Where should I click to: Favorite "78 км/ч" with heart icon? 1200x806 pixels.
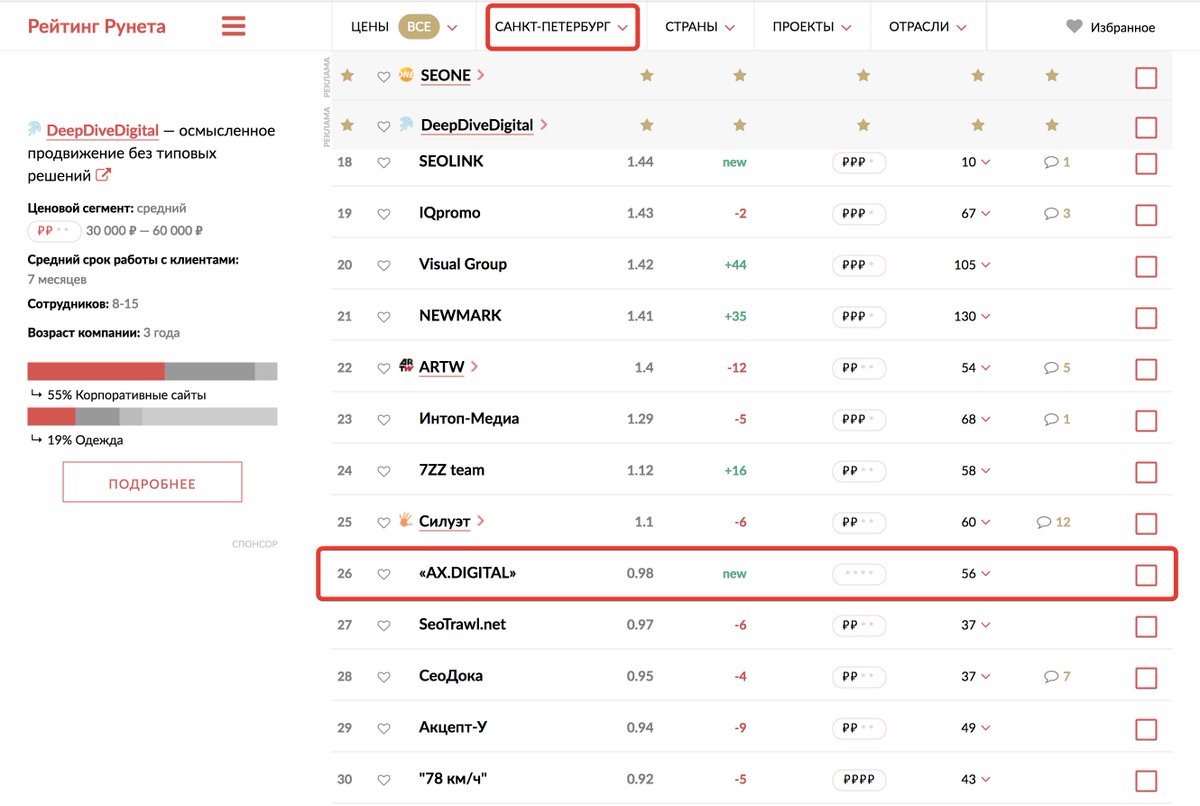[383, 780]
